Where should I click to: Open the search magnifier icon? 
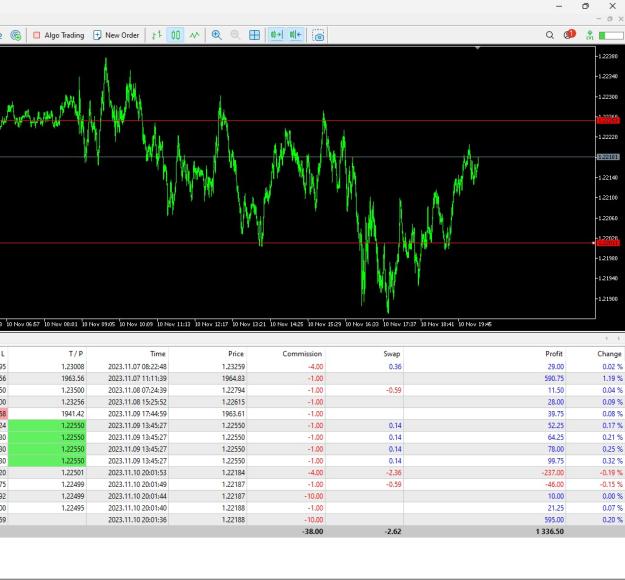coord(550,35)
